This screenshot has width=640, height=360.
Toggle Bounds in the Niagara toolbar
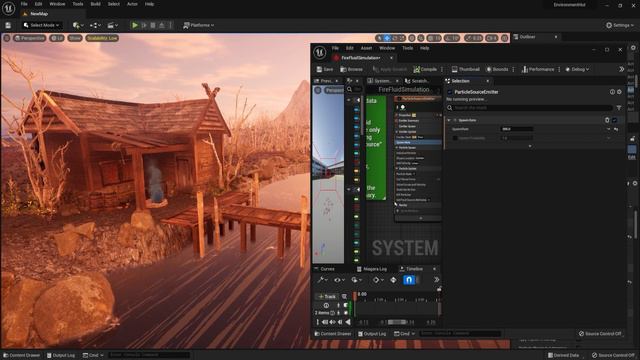[497, 69]
